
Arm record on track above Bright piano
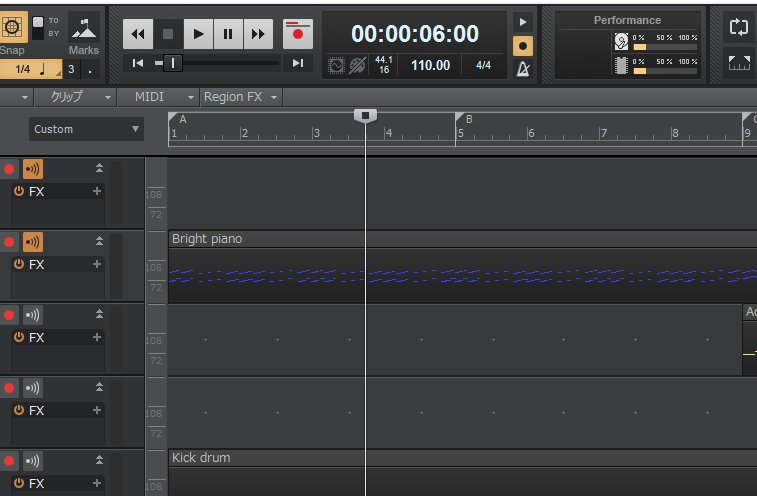[x=9, y=169]
